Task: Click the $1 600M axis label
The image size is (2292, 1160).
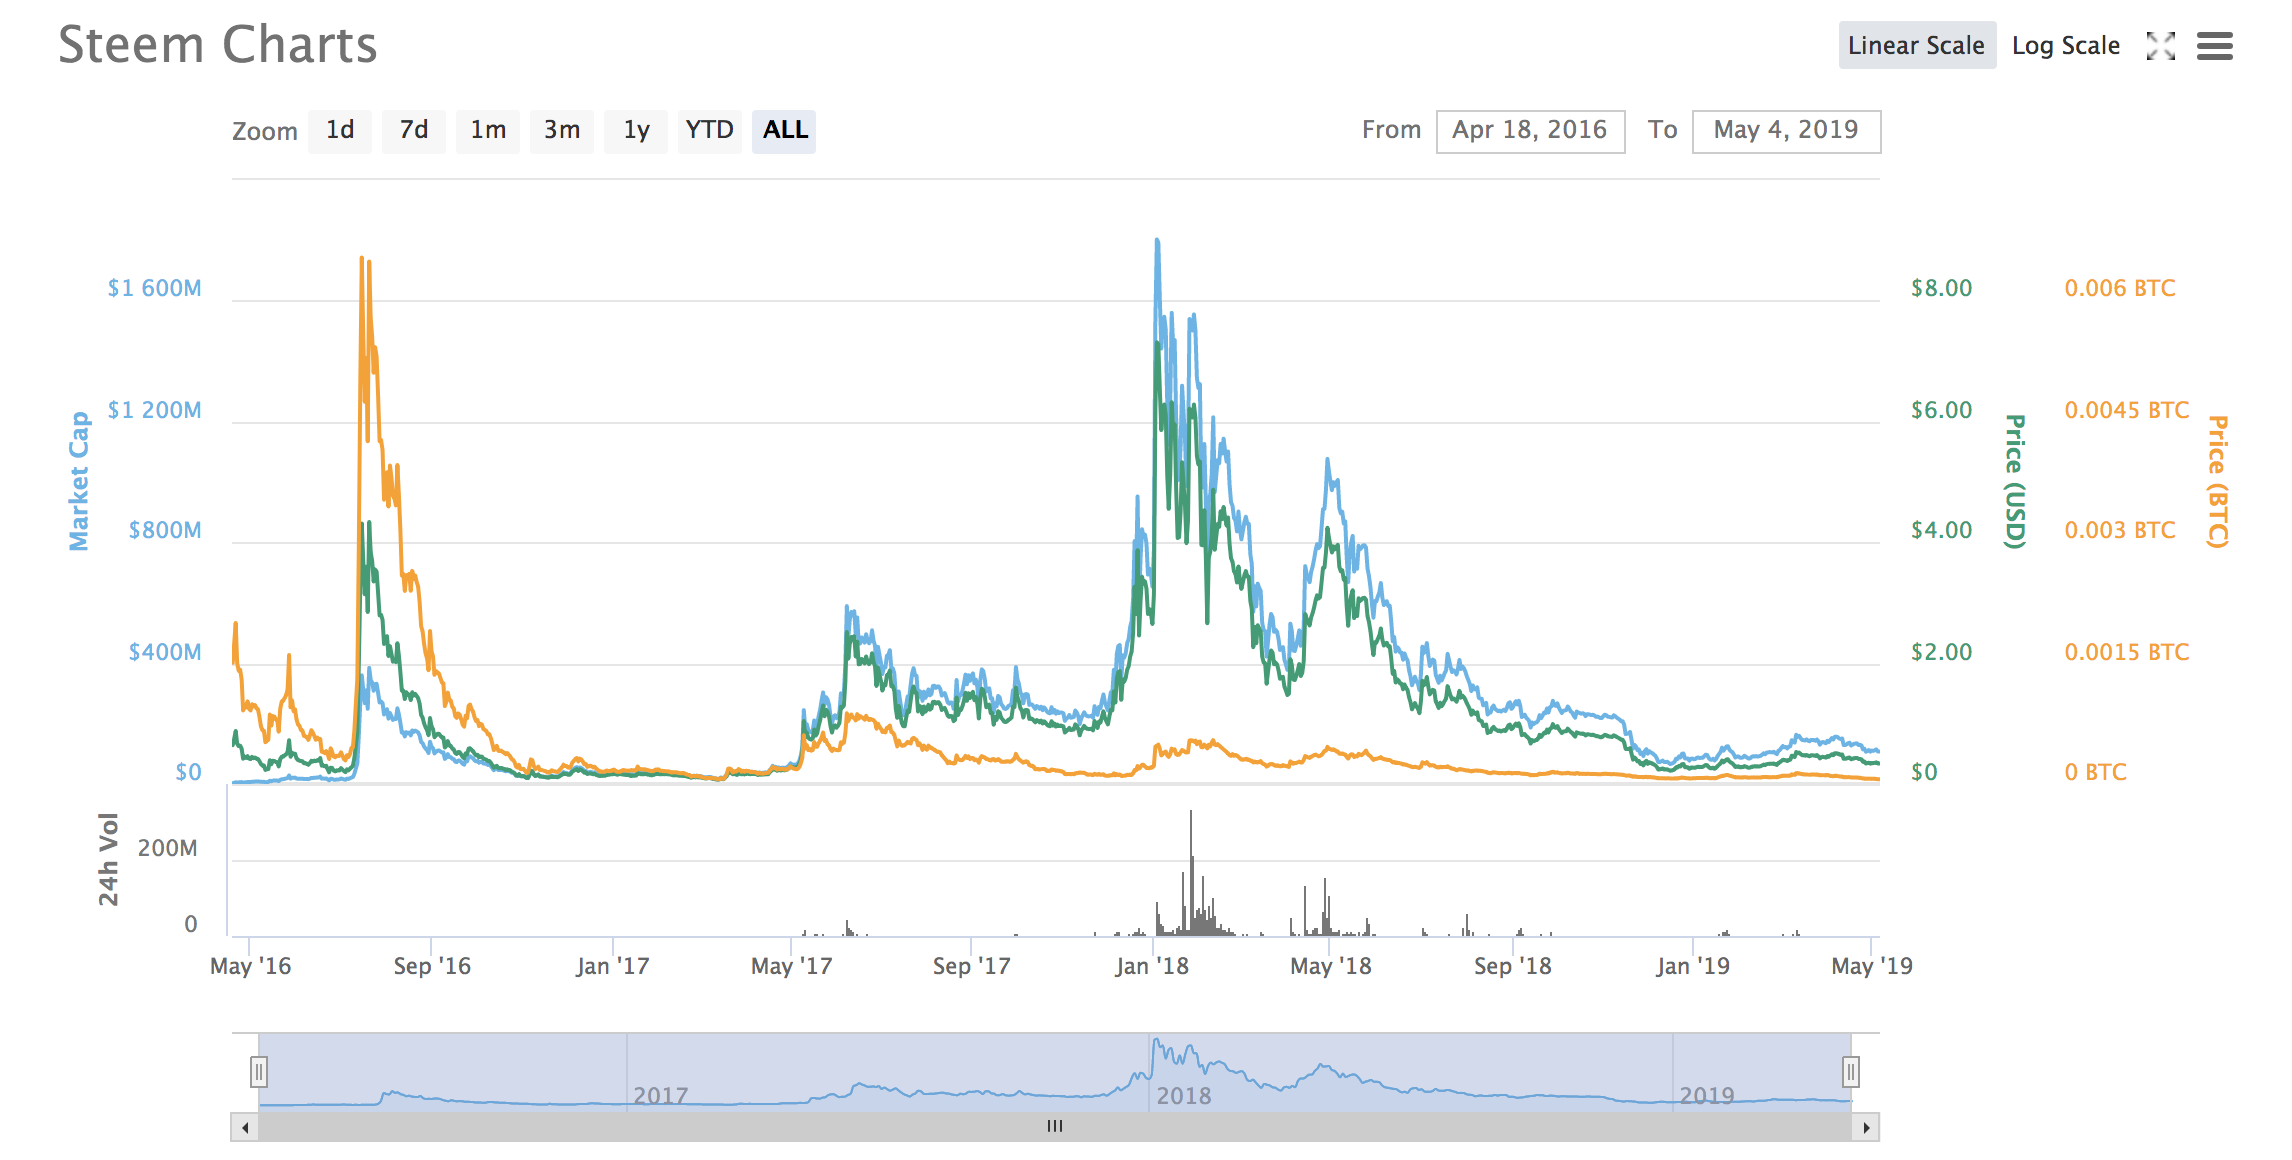Action: pos(155,288)
